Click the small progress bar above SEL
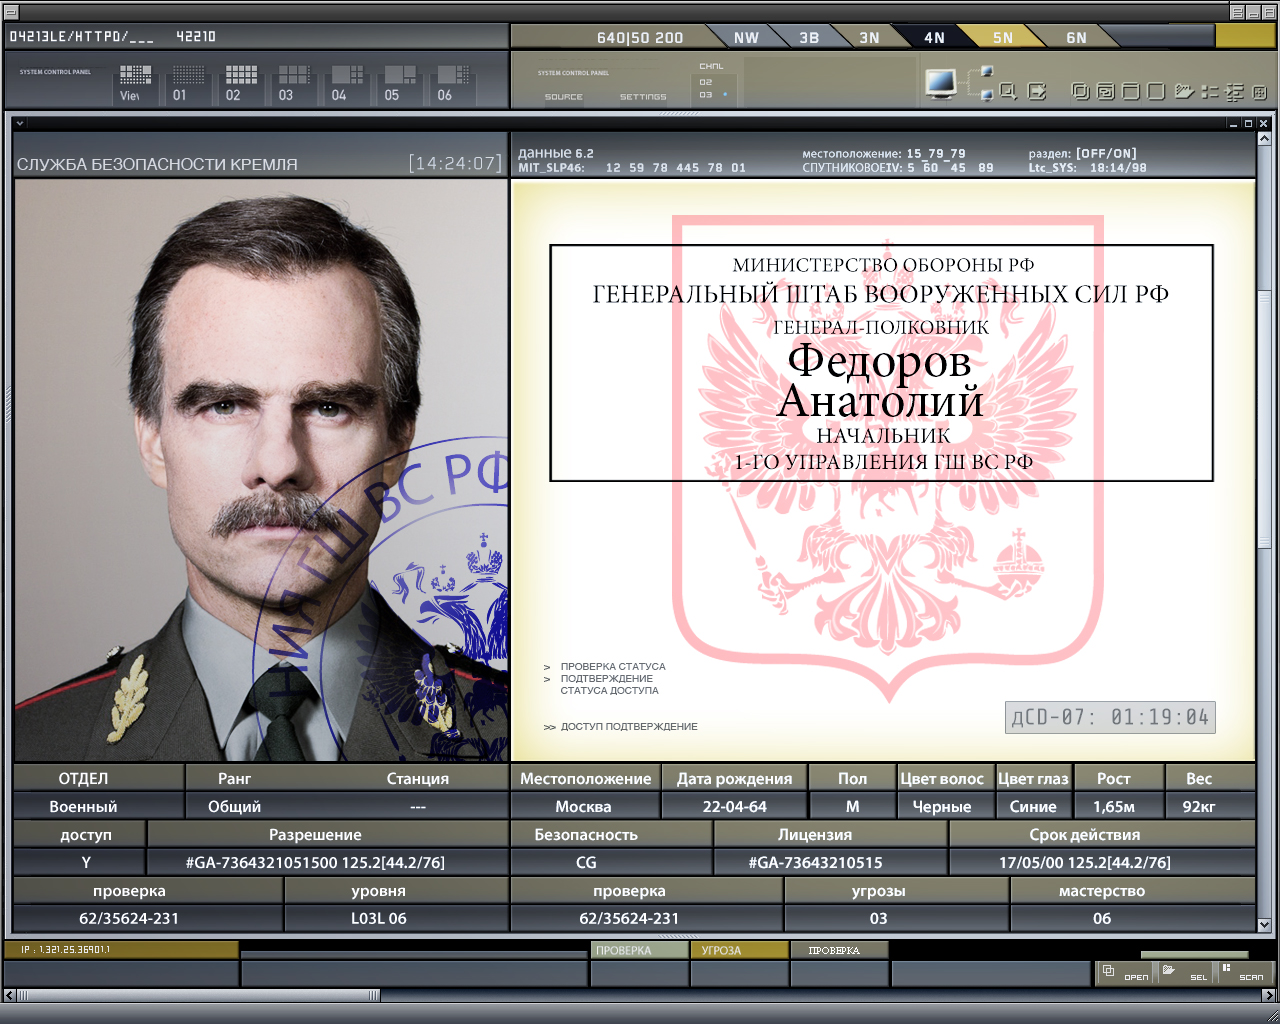 point(1194,955)
